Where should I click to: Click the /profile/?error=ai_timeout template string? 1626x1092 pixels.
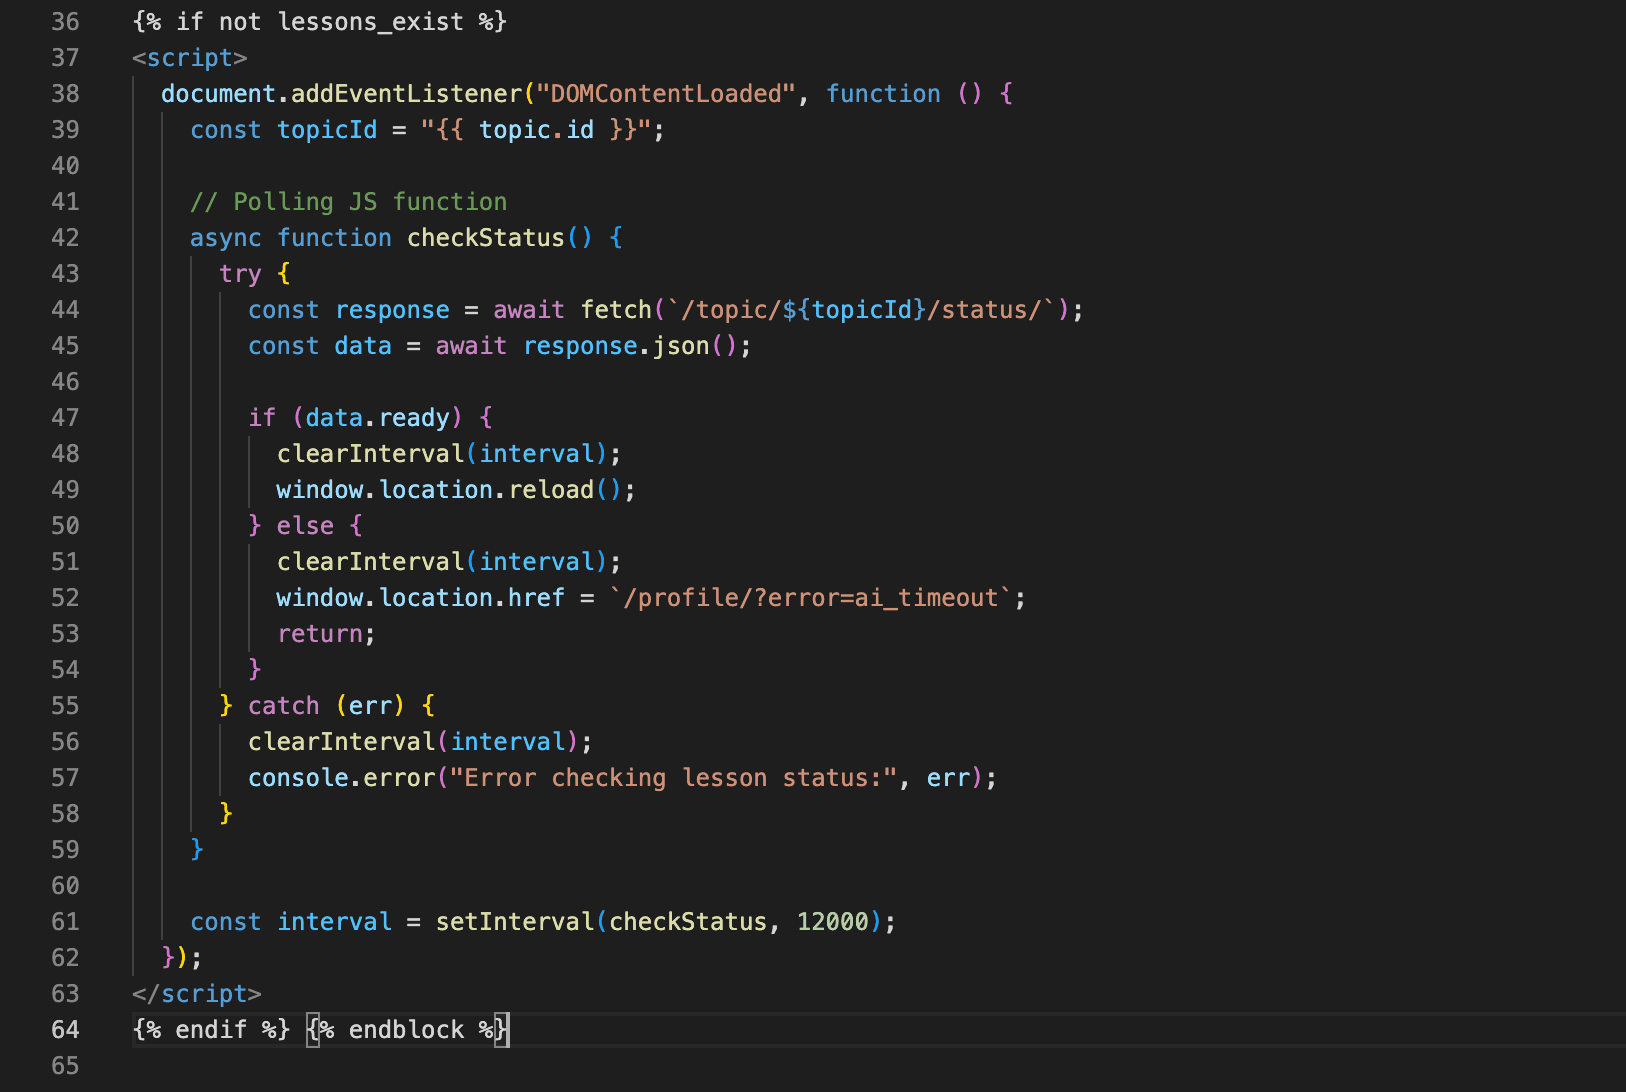point(817,598)
